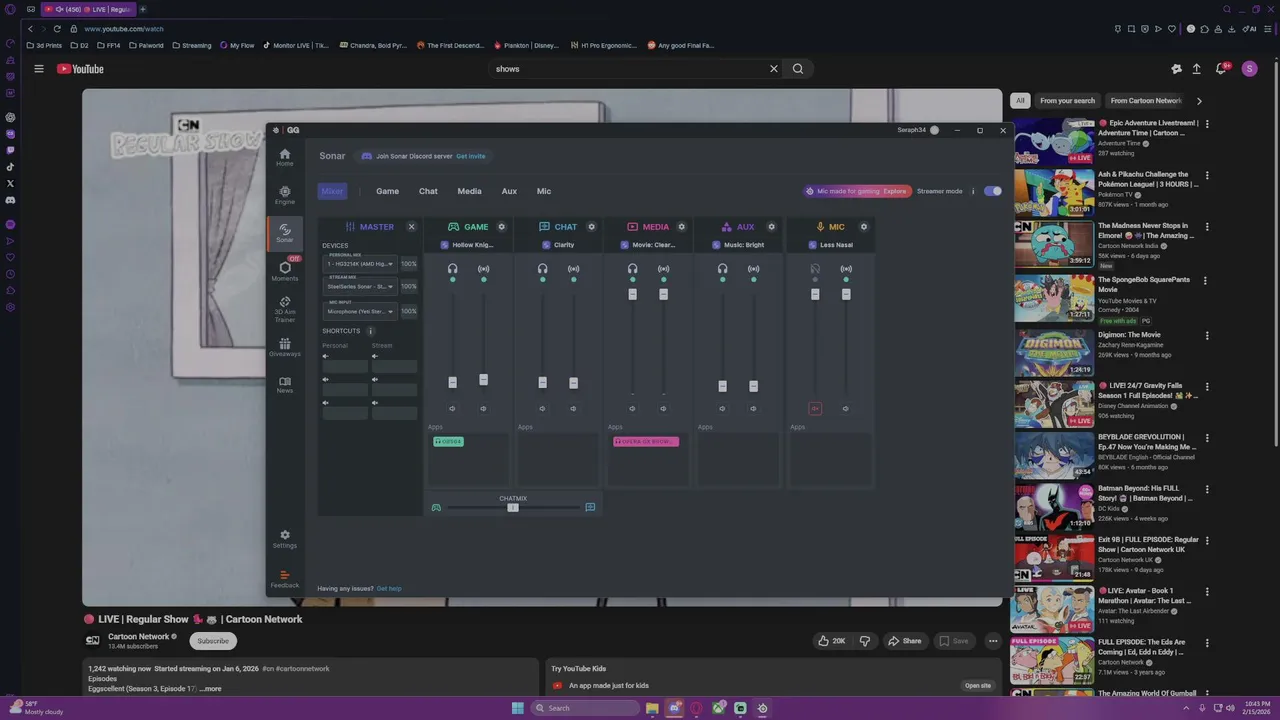
Task: Expand video description with ...more
Action: click(x=211, y=689)
